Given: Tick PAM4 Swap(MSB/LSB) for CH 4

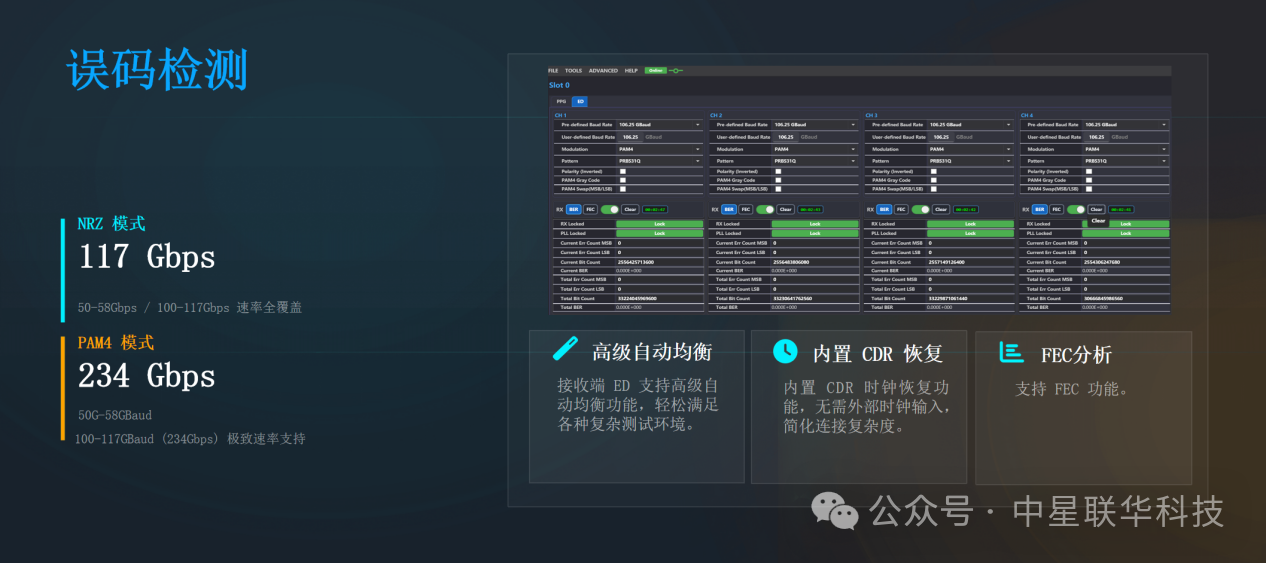Looking at the screenshot, I should pos(1089,188).
